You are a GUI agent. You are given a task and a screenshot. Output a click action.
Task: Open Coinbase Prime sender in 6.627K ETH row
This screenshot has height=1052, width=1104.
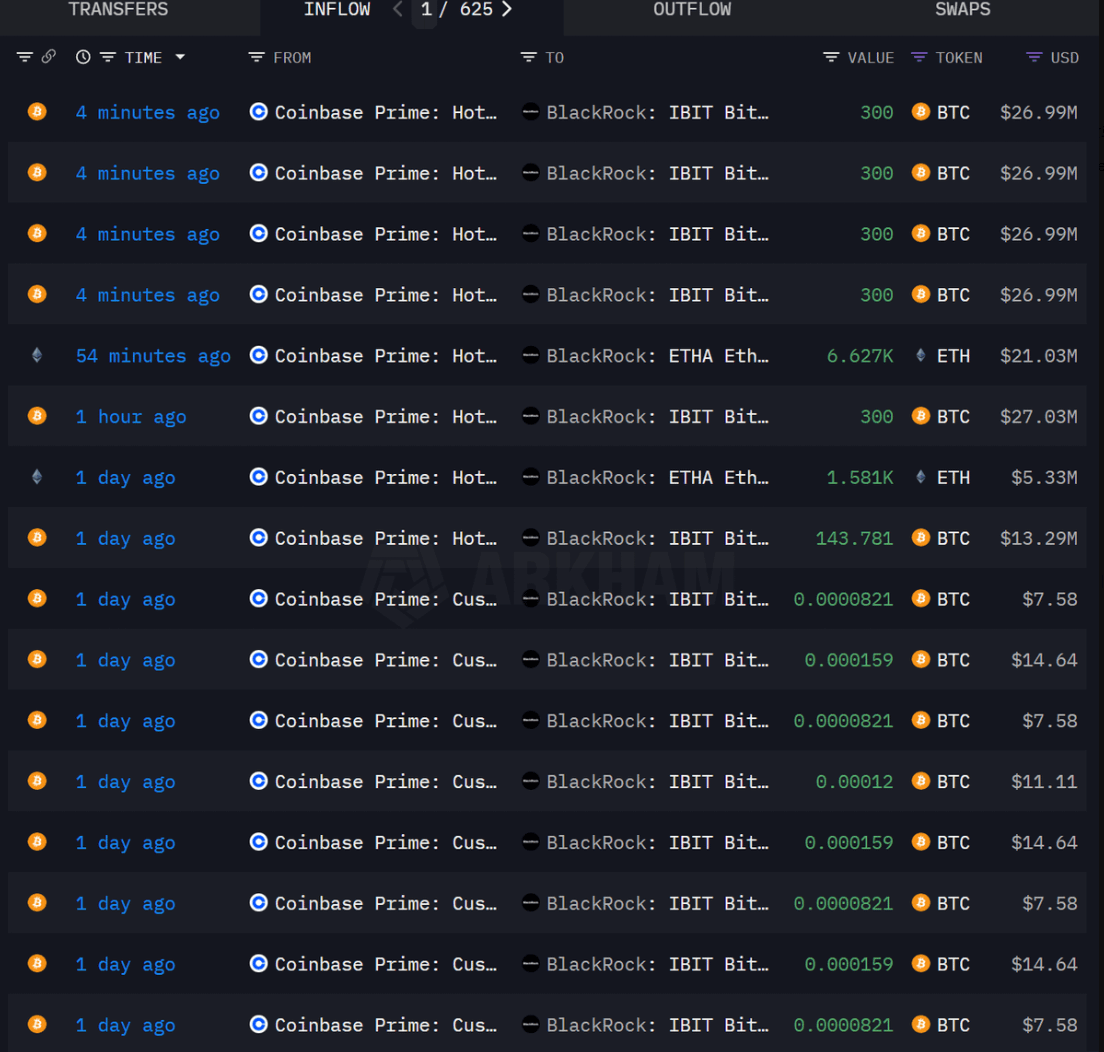[386, 356]
